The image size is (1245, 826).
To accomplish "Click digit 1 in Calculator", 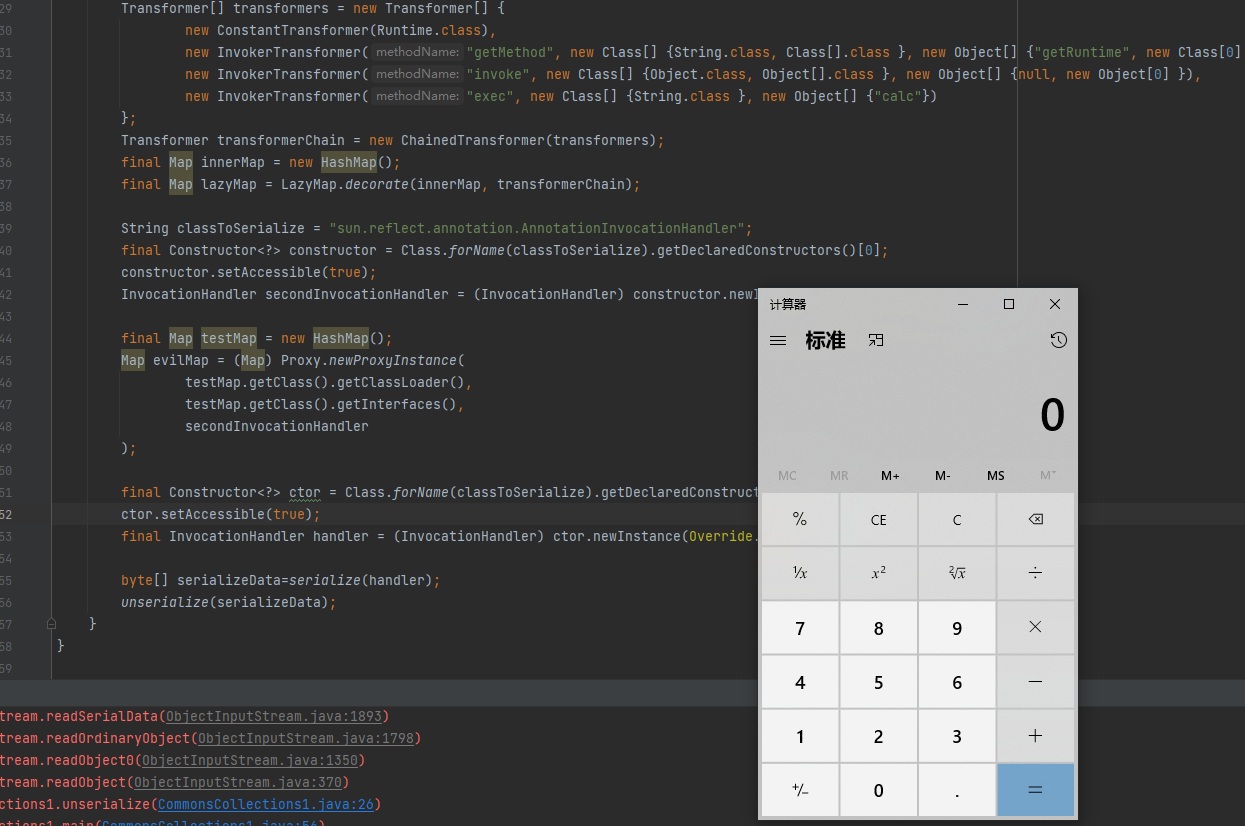I will click(800, 736).
